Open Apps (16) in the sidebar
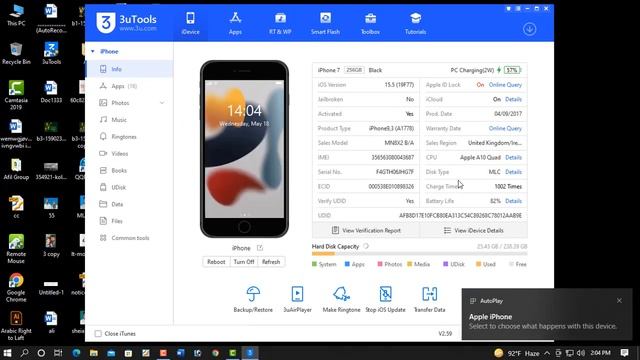The height and width of the screenshot is (360, 640). [129, 86]
